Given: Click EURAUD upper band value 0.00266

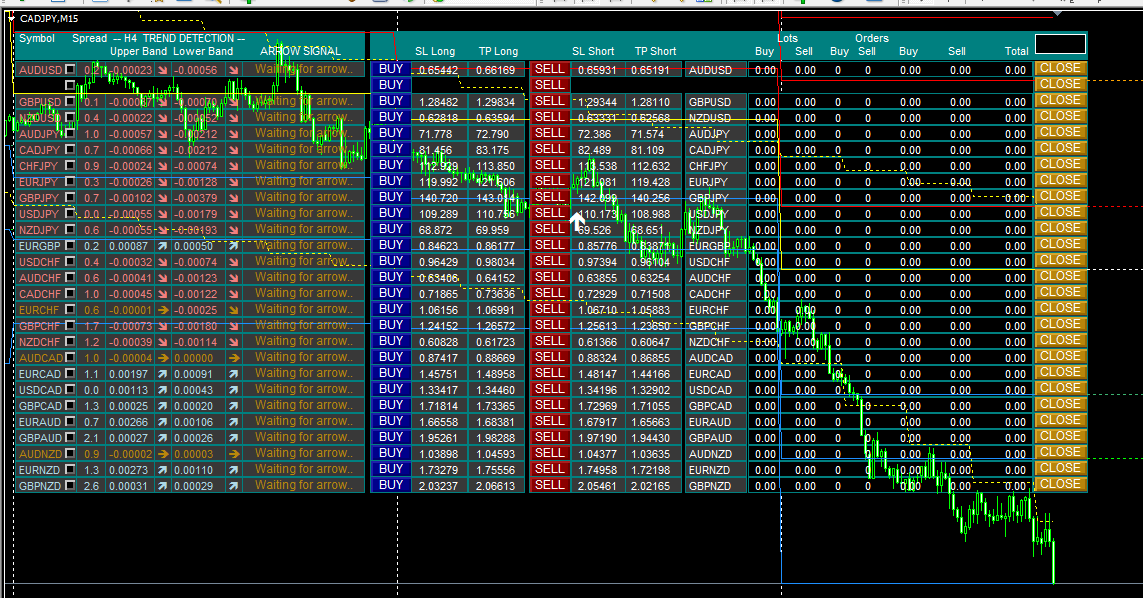Looking at the screenshot, I should point(128,422).
